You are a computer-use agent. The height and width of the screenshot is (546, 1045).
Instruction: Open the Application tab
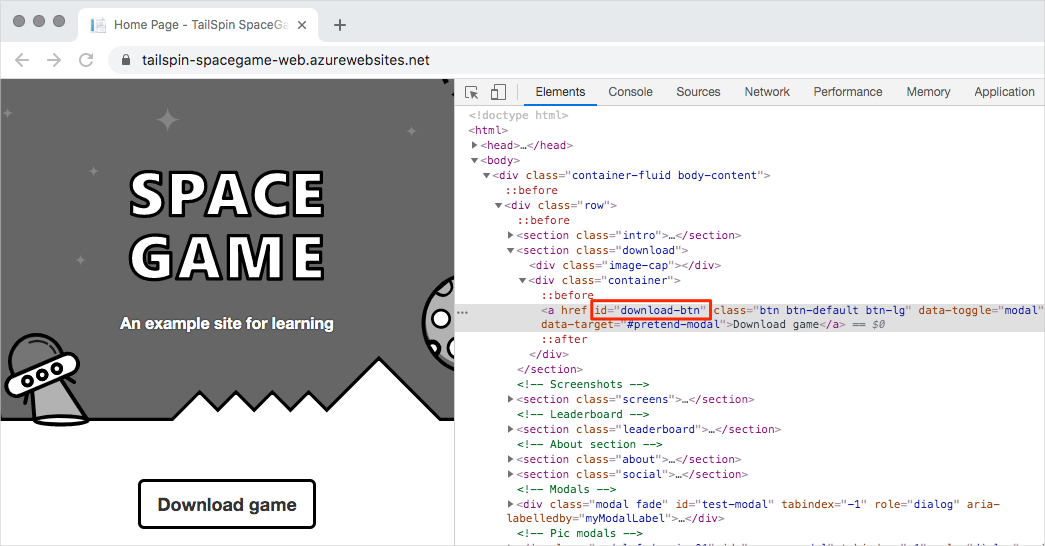point(1004,92)
